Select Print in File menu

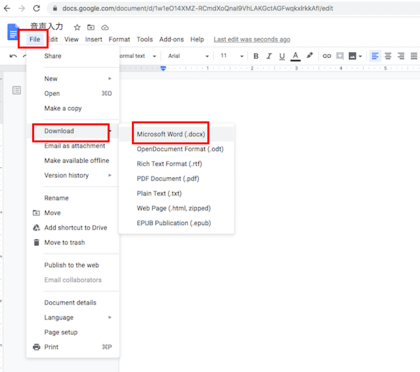click(73, 347)
